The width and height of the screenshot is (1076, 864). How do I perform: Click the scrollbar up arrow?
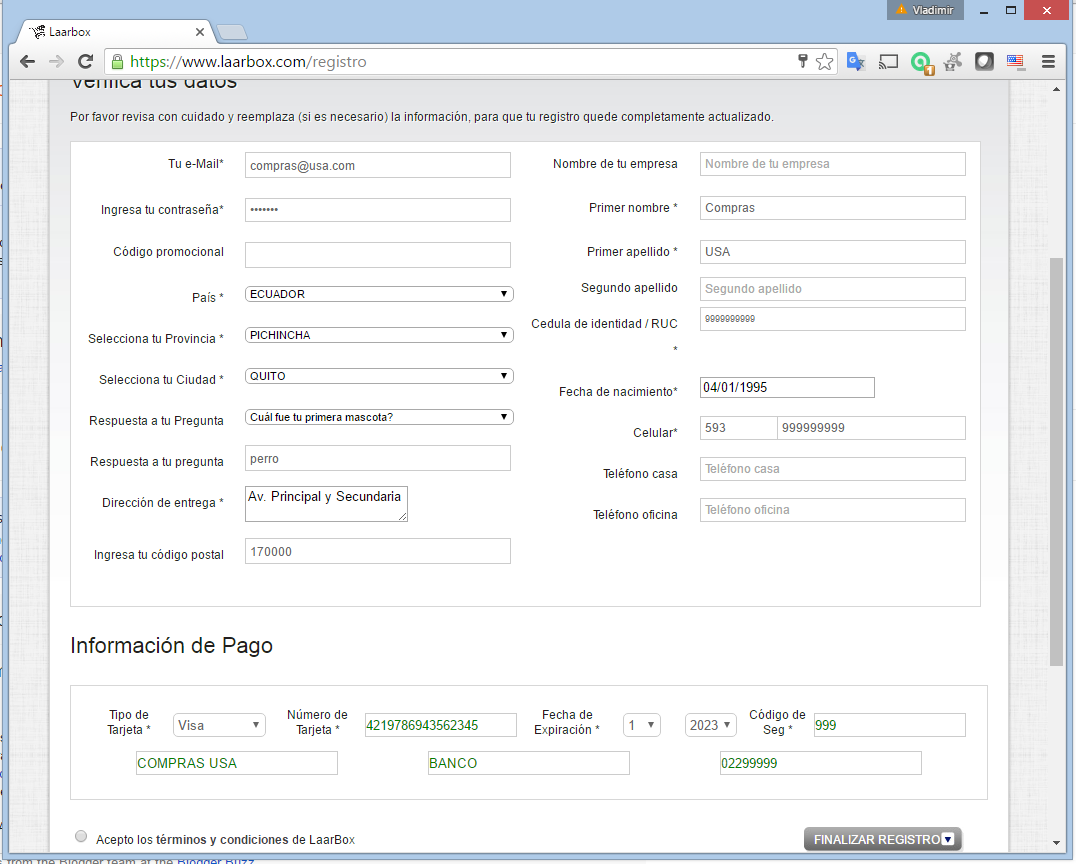(x=1056, y=89)
